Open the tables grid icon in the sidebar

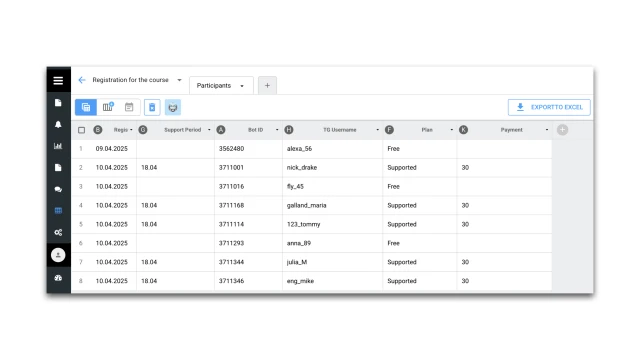point(58,211)
